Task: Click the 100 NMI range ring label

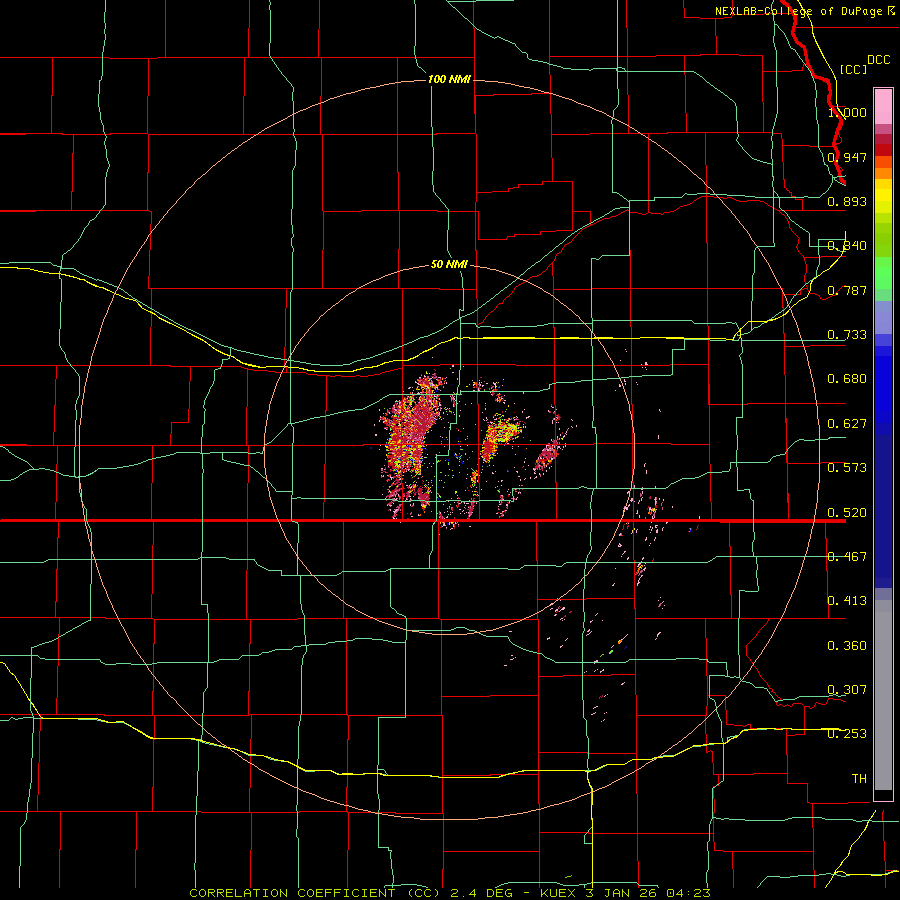Action: 449,79
